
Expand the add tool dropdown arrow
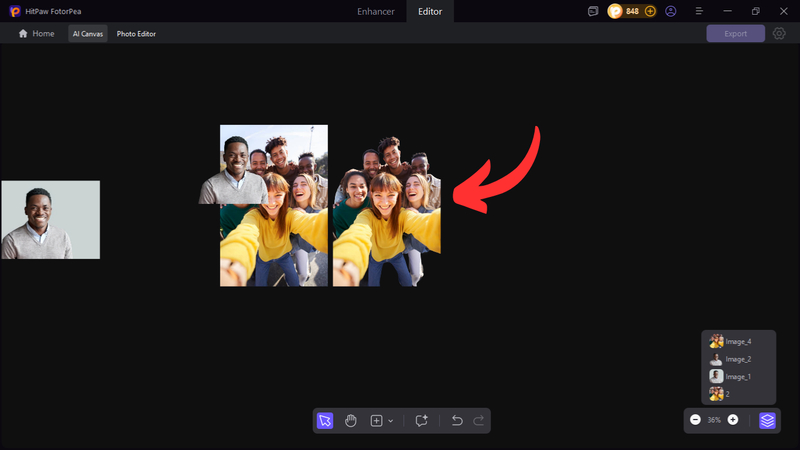(391, 421)
